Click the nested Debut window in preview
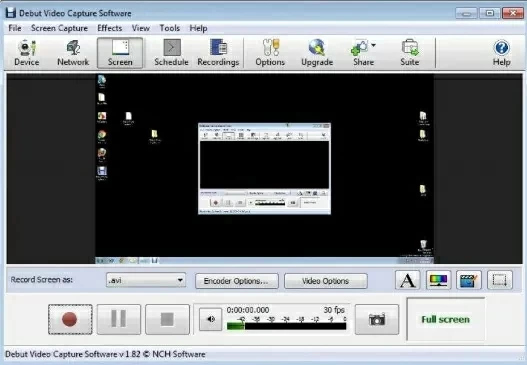 [265, 169]
